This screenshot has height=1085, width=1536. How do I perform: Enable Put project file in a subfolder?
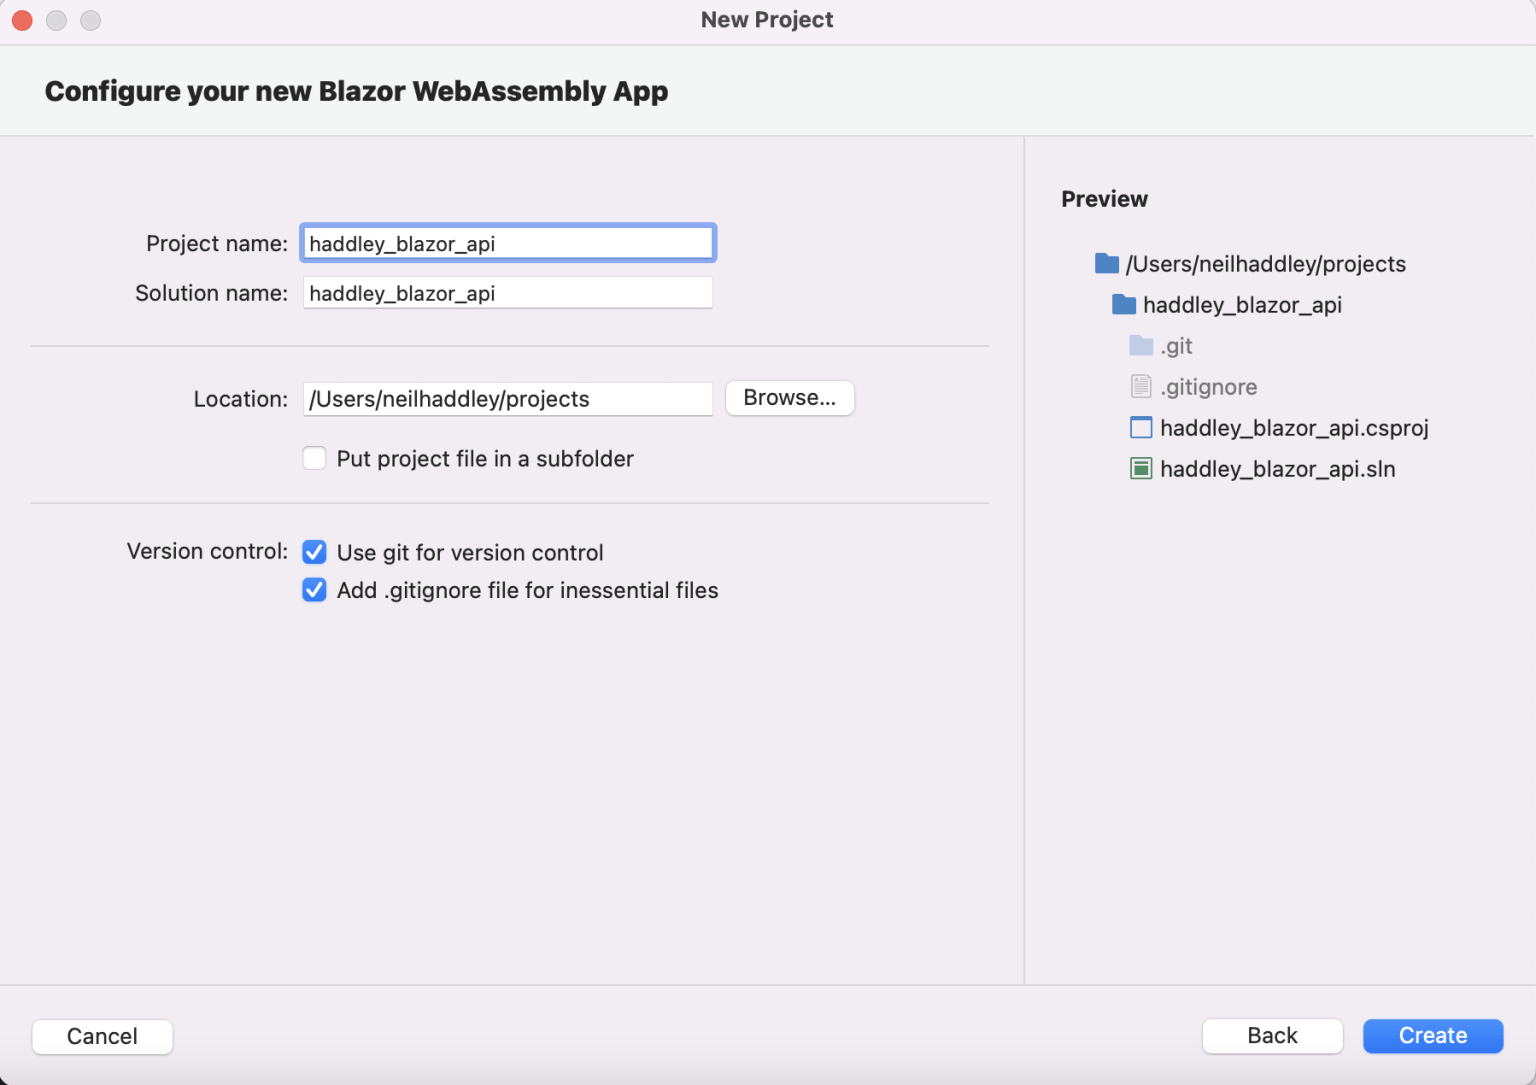(x=315, y=459)
